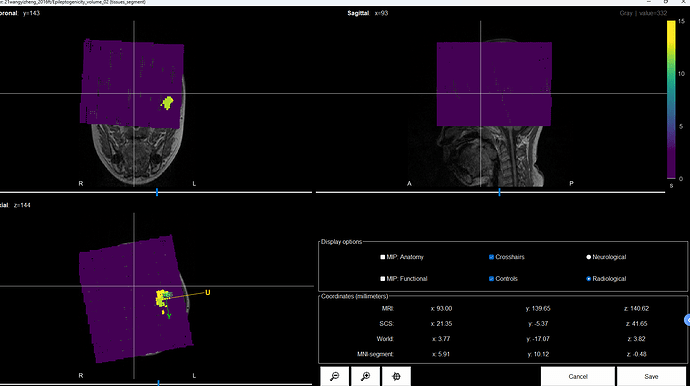Image resolution: width=690 pixels, height=386 pixels.
Task: Click the coronal slice slider handle
Action: click(157, 192)
